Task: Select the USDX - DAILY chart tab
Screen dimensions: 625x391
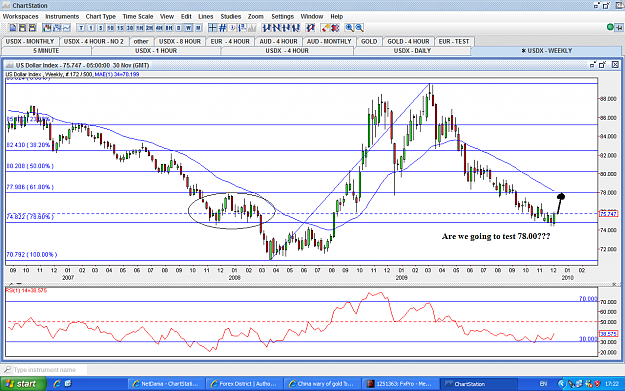Action: tap(413, 51)
